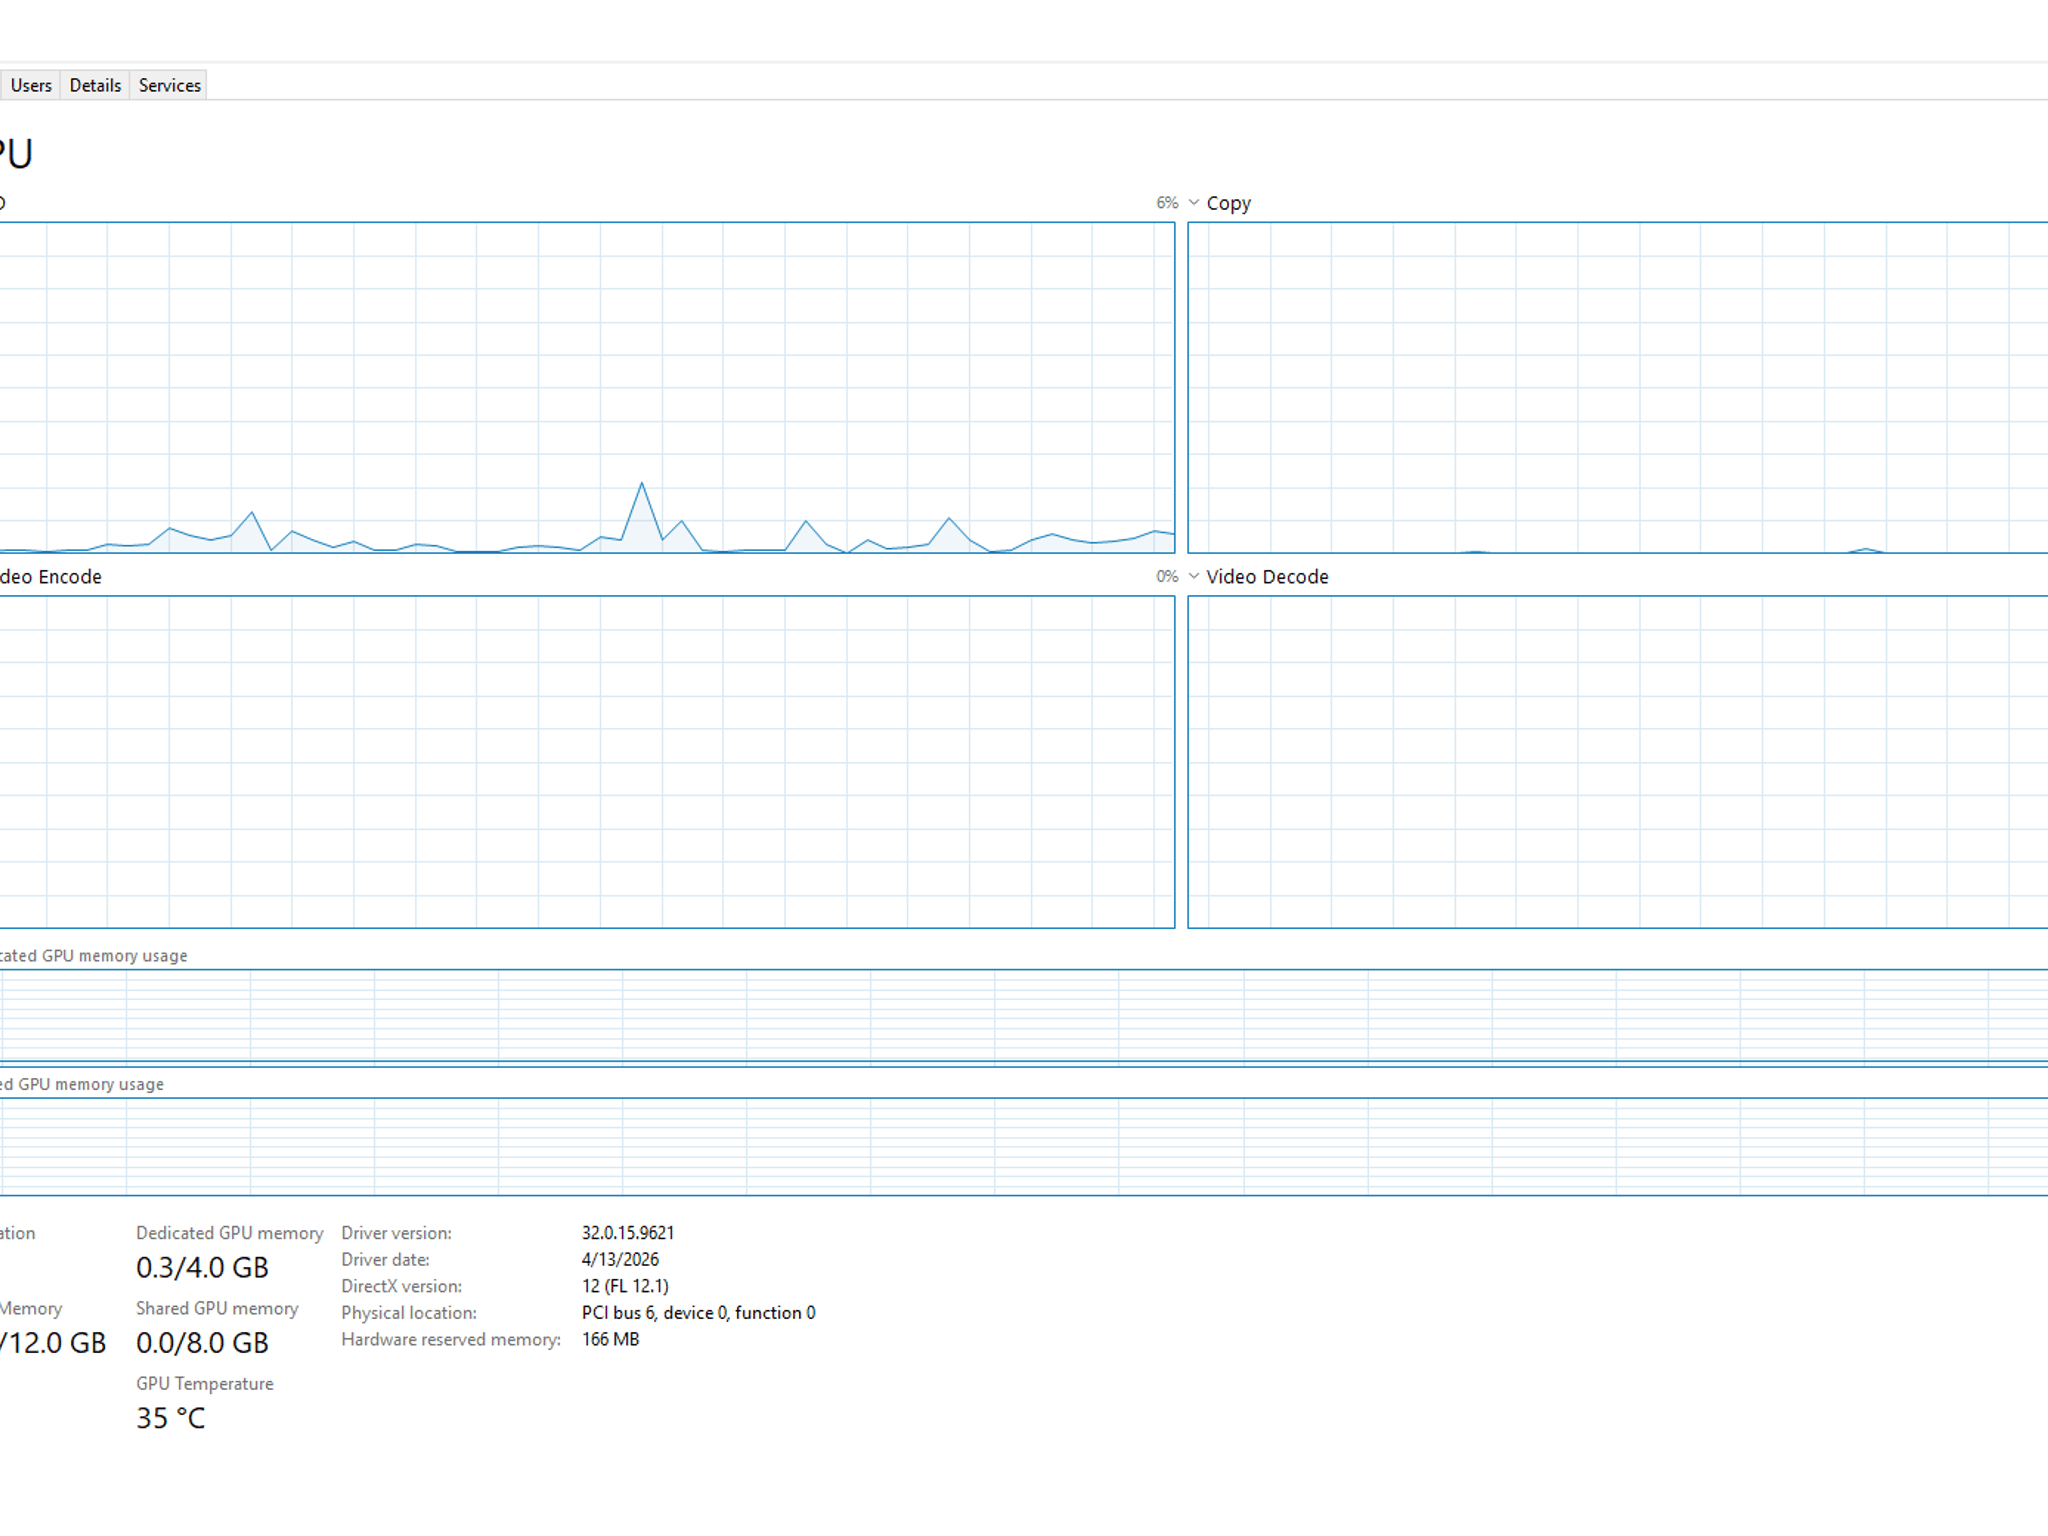
Task: Click the 3D engine graph with spikes
Action: tap(587, 388)
